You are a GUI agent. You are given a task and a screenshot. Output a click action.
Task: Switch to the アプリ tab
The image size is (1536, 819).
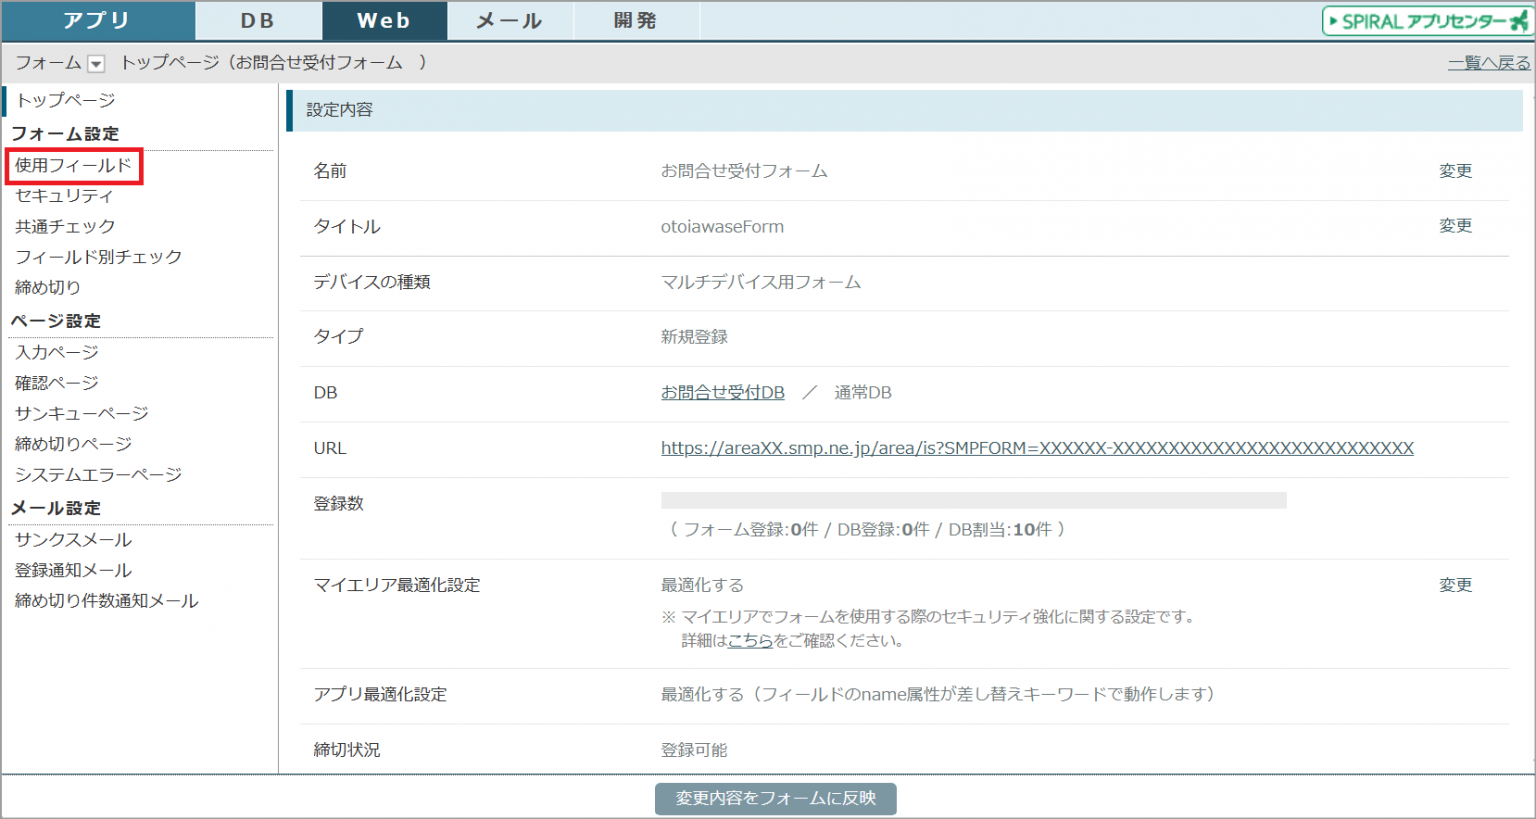click(x=97, y=21)
